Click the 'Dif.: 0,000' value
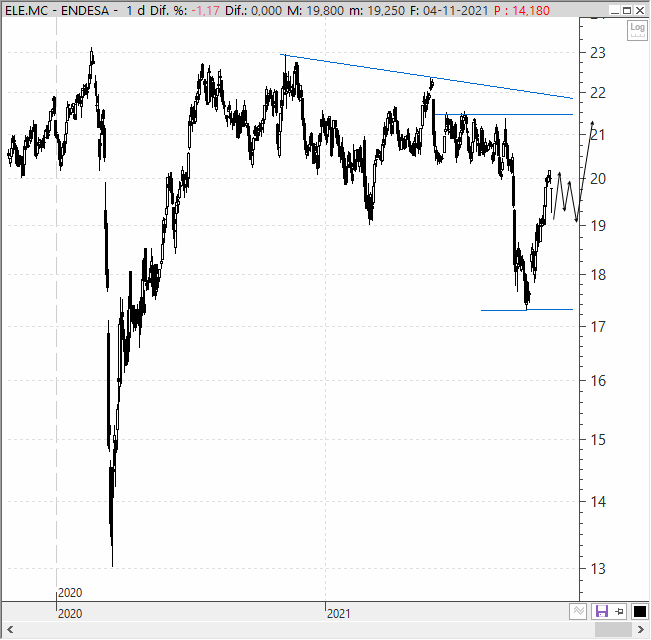The height and width of the screenshot is (640, 651). point(254,10)
